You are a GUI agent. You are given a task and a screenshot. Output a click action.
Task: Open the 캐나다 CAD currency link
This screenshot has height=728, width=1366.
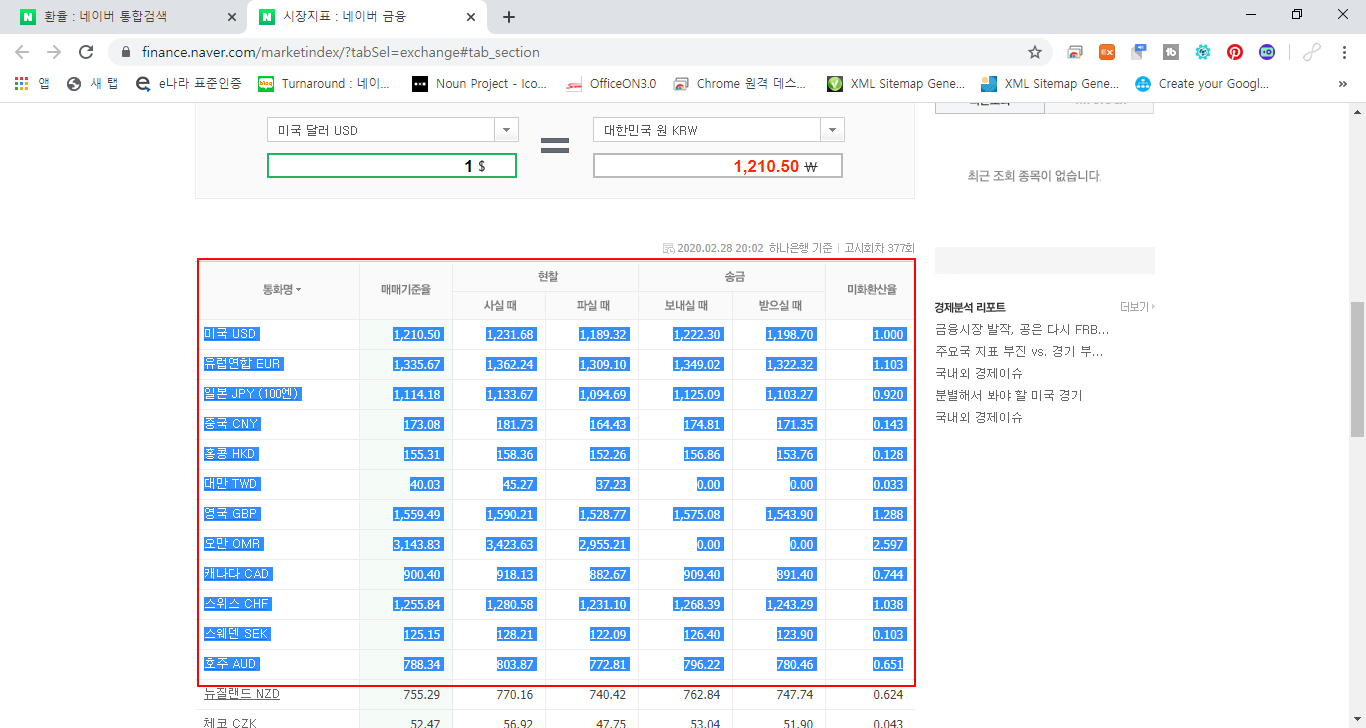click(x=237, y=574)
